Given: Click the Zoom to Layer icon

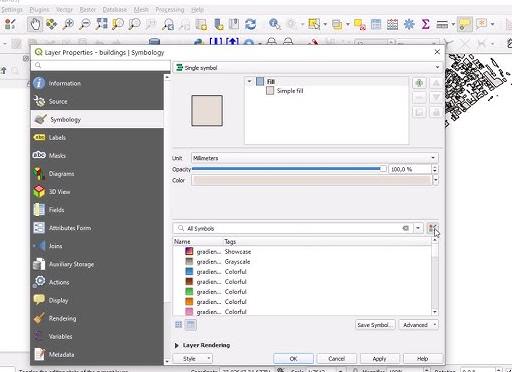Looking at the screenshot, I should (x=134, y=24).
